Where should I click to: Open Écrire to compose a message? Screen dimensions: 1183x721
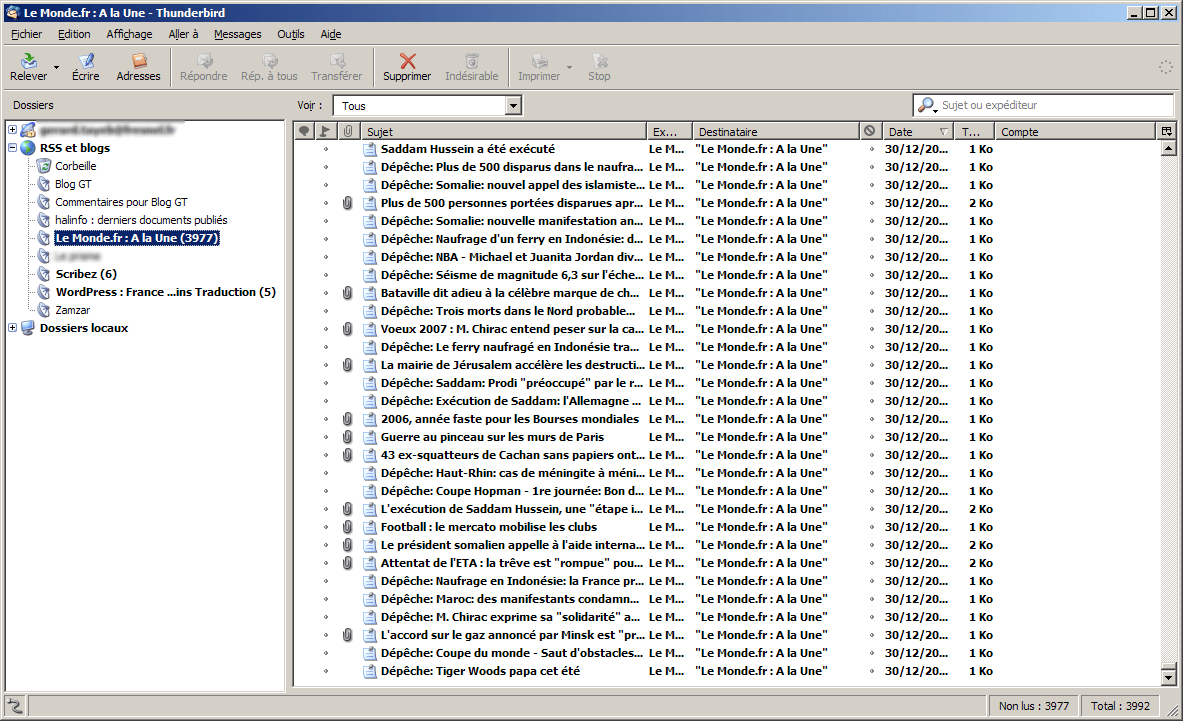tap(85, 67)
